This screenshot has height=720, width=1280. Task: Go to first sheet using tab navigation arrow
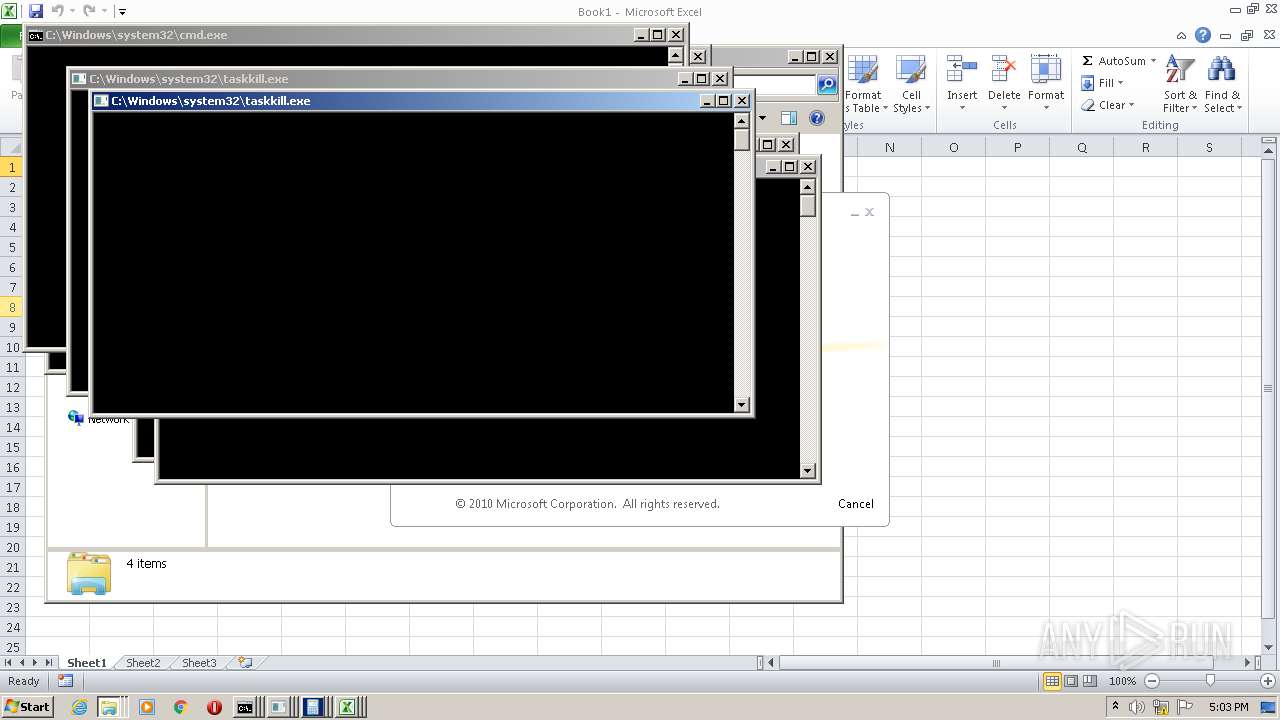9,662
